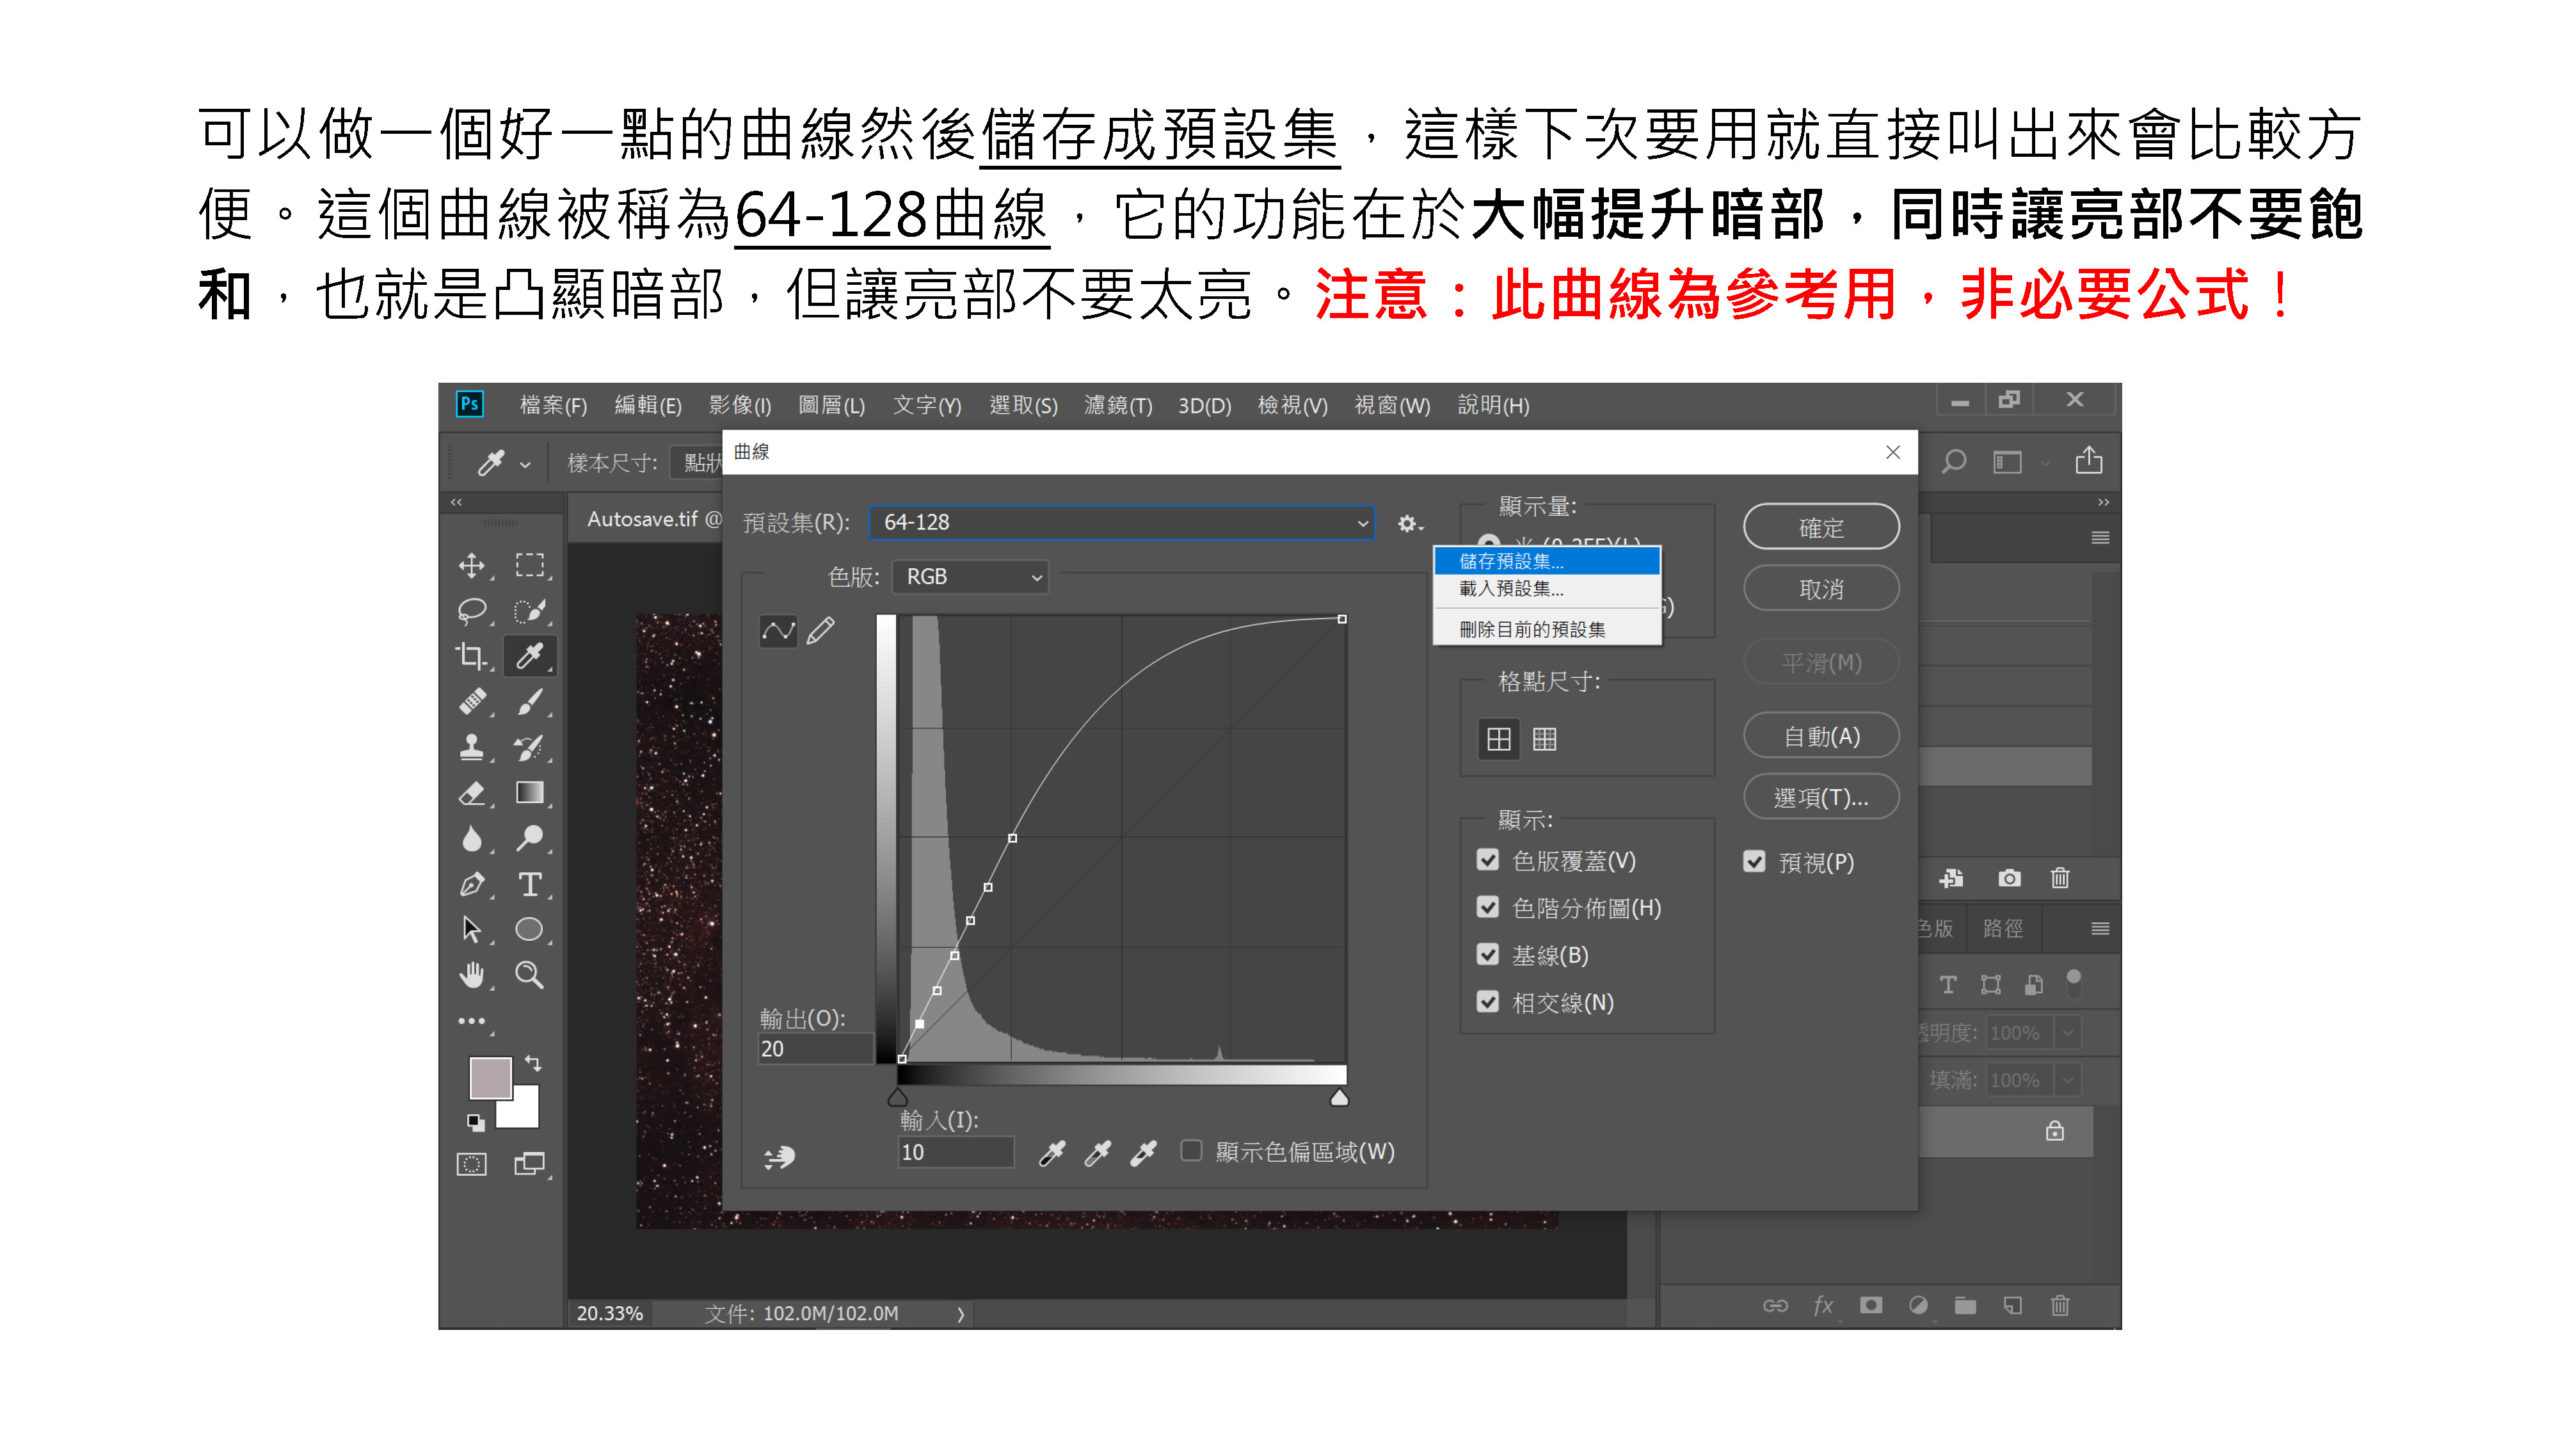Image resolution: width=2560 pixels, height=1440 pixels.
Task: Confirm the curve with 確定
Action: click(1820, 526)
